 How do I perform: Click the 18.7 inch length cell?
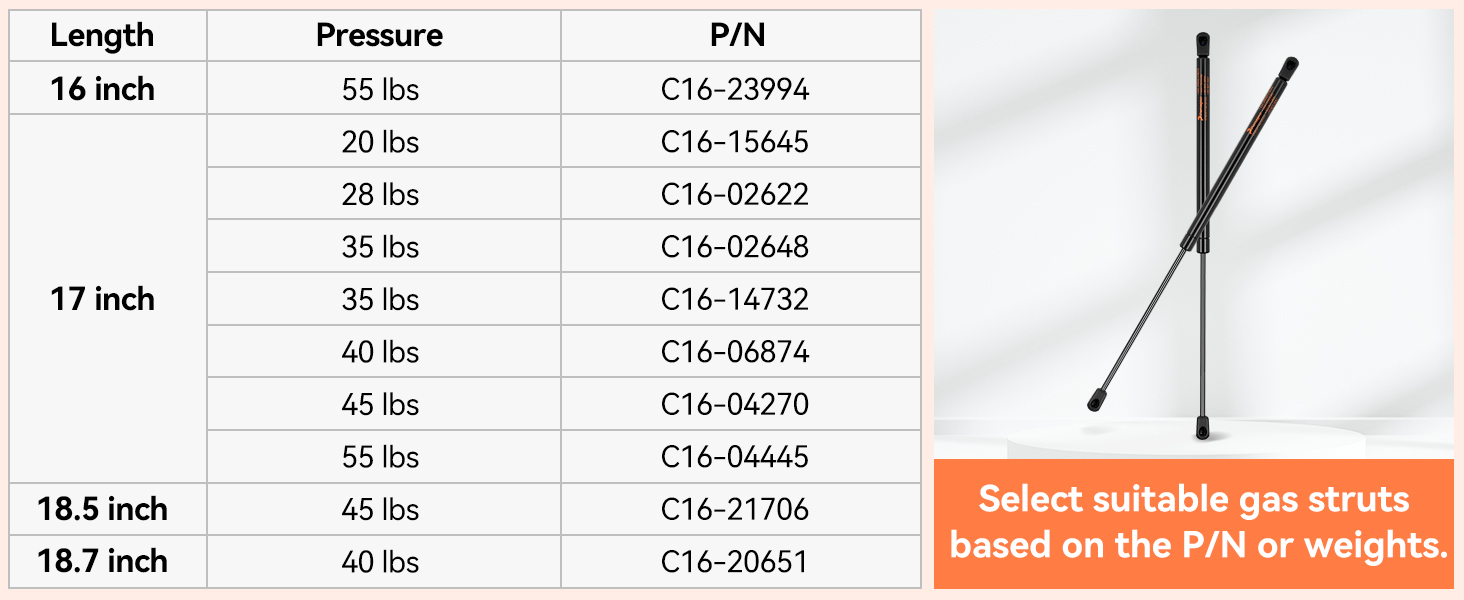pos(102,561)
